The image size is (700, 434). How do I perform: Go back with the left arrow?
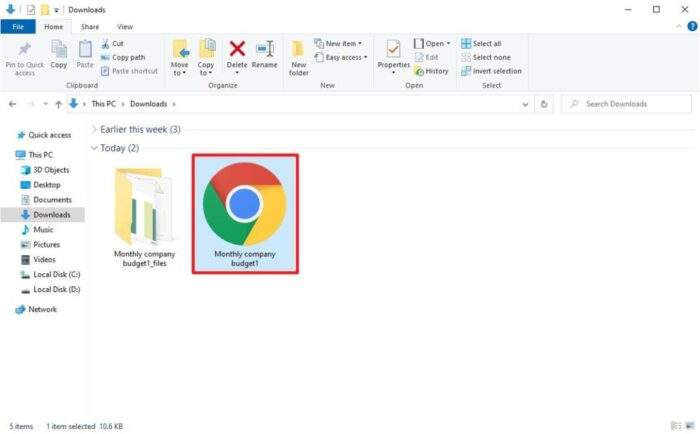tap(12, 104)
